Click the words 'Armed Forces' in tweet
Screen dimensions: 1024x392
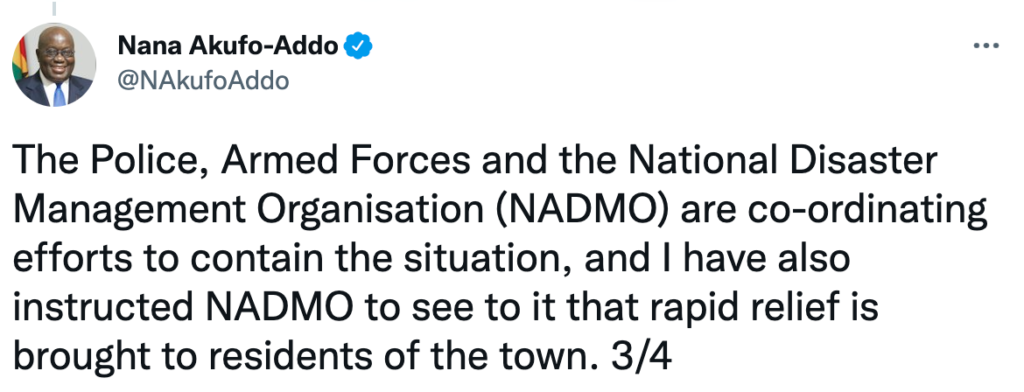[x=346, y=160]
